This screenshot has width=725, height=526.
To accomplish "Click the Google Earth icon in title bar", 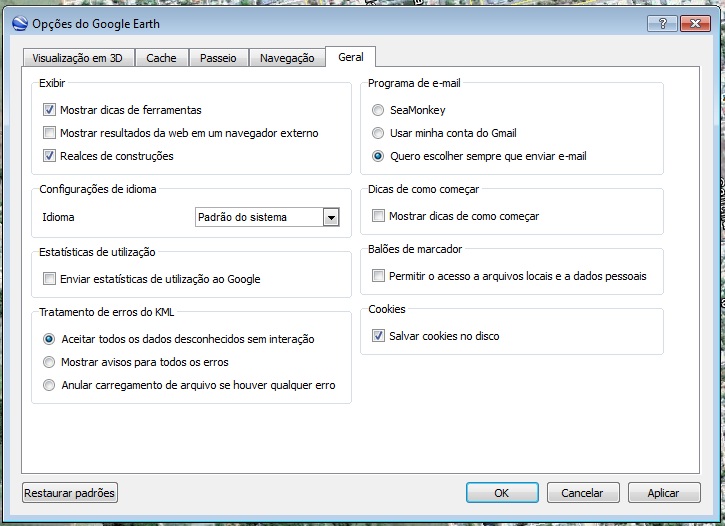I will click(x=19, y=23).
